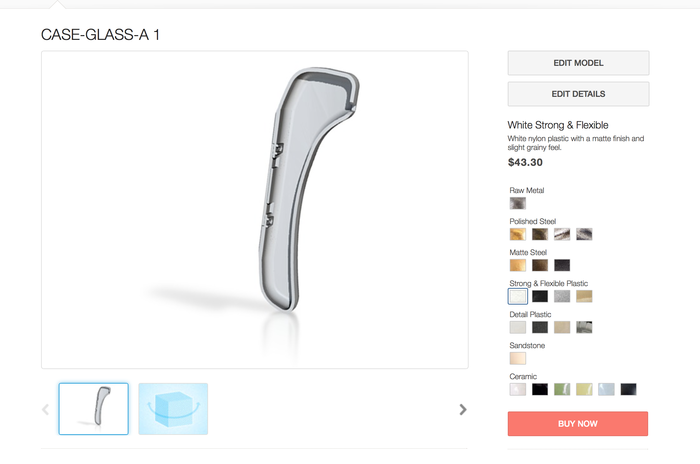Click the main product render image

point(254,209)
